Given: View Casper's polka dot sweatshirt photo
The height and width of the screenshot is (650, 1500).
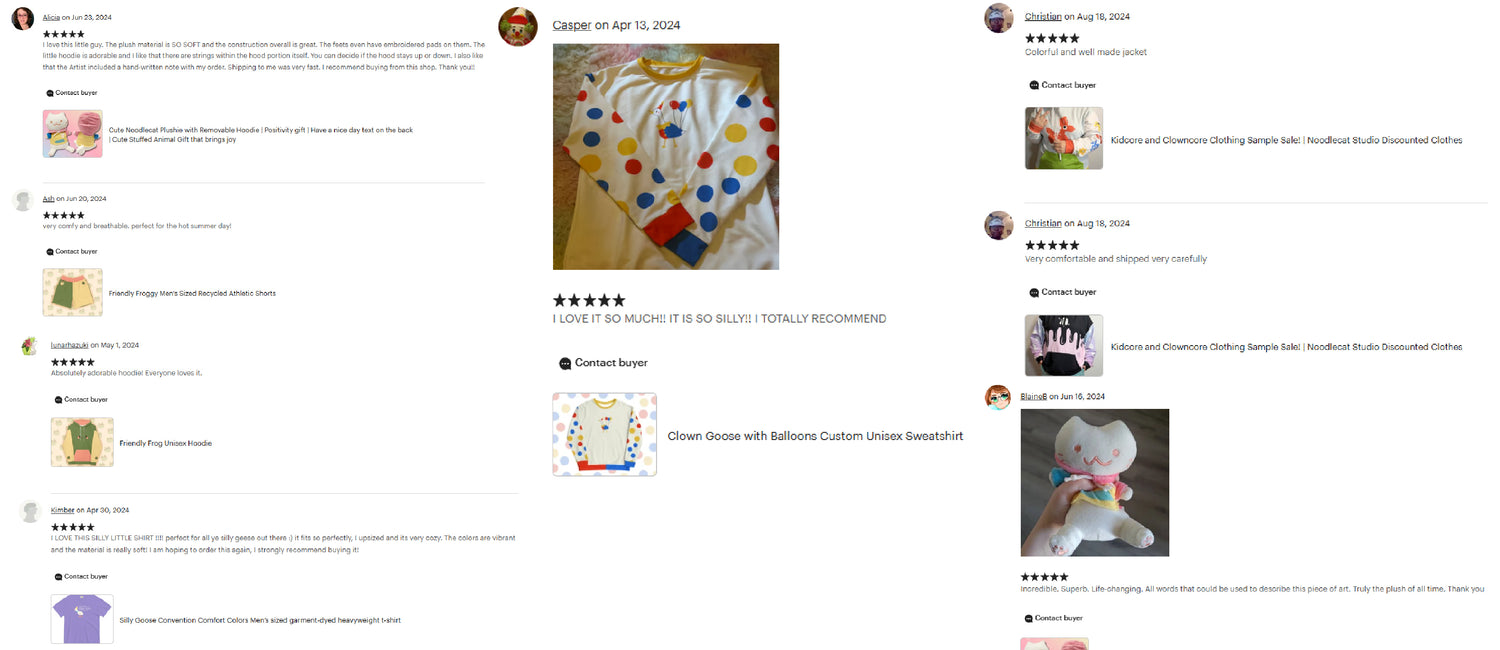Looking at the screenshot, I should tap(666, 157).
